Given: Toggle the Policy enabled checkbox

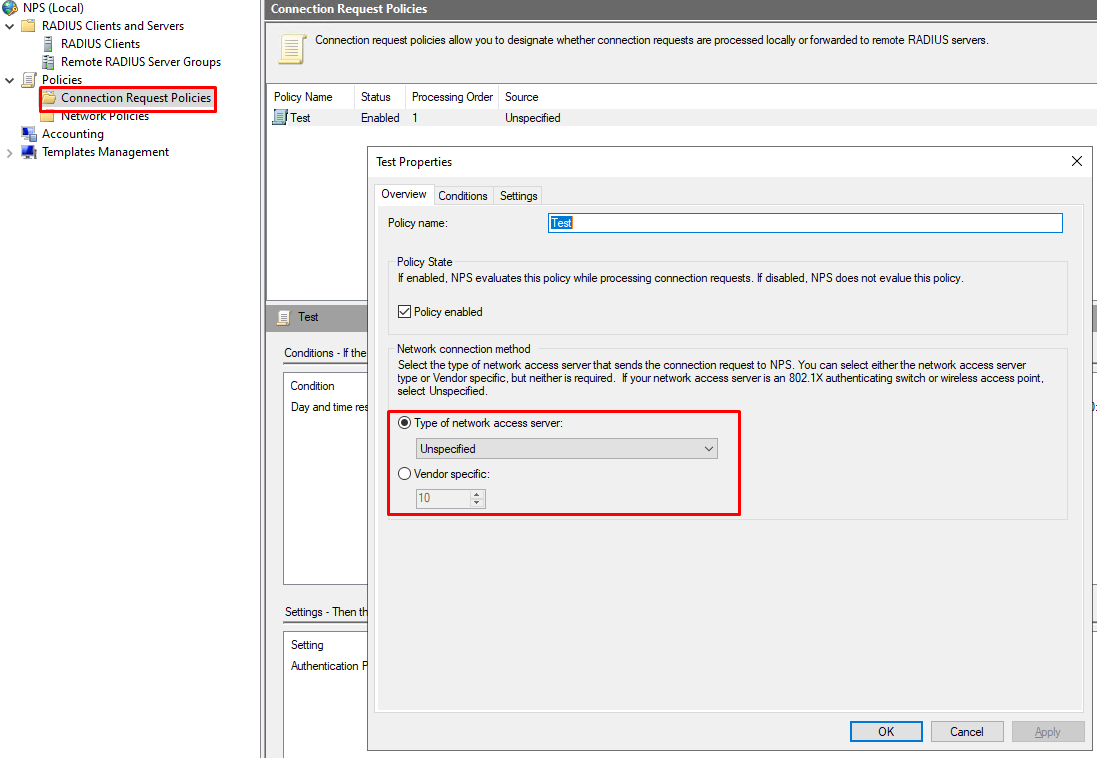Looking at the screenshot, I should click(x=405, y=312).
